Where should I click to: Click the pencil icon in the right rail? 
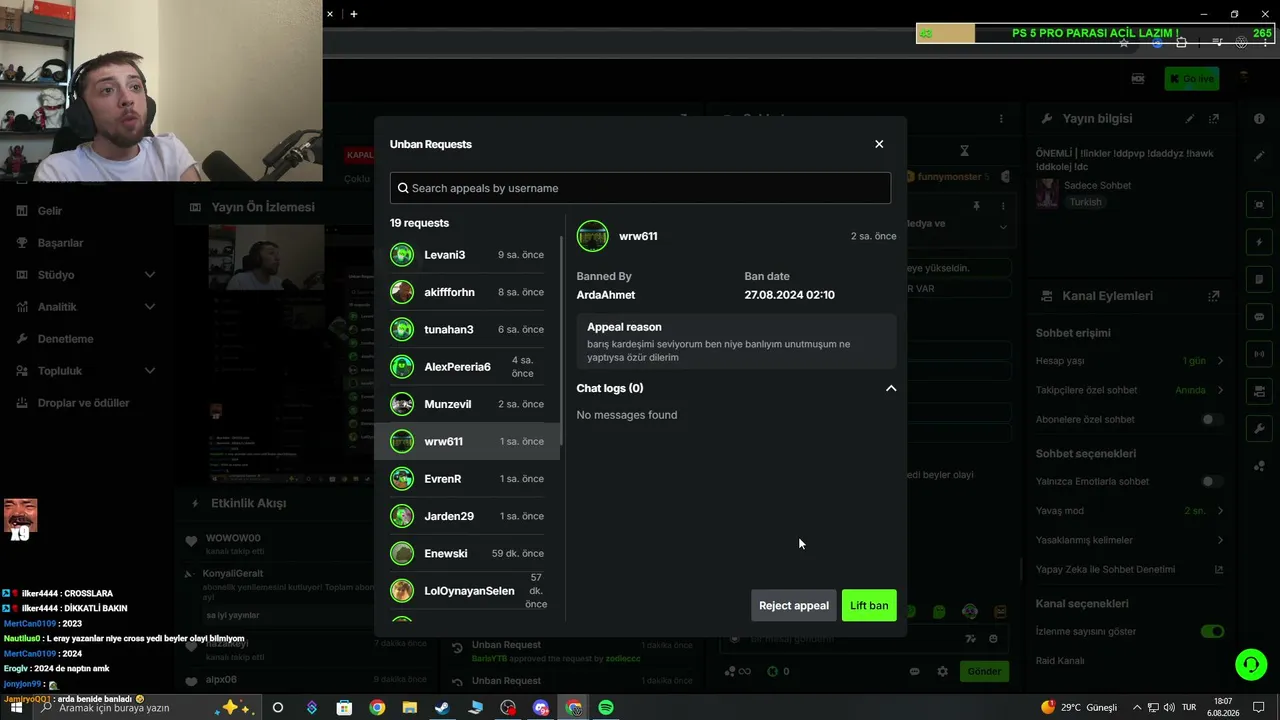pos(1259,156)
